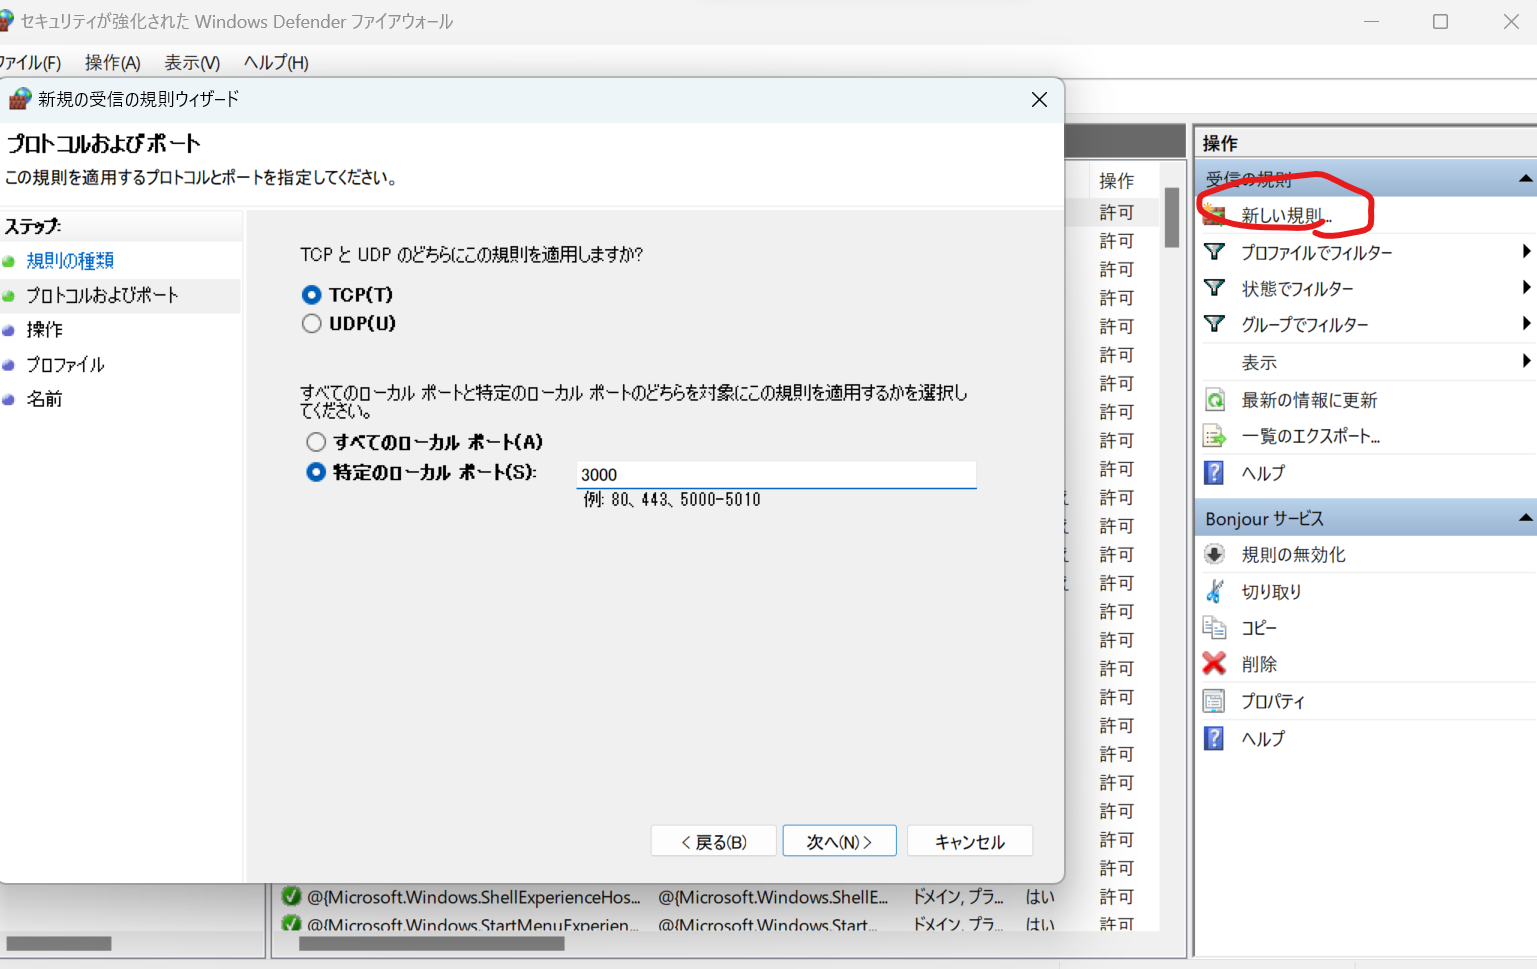This screenshot has height=969, width=1537.
Task: Click the 規則の無効化 disable rule action
Action: coord(1293,554)
